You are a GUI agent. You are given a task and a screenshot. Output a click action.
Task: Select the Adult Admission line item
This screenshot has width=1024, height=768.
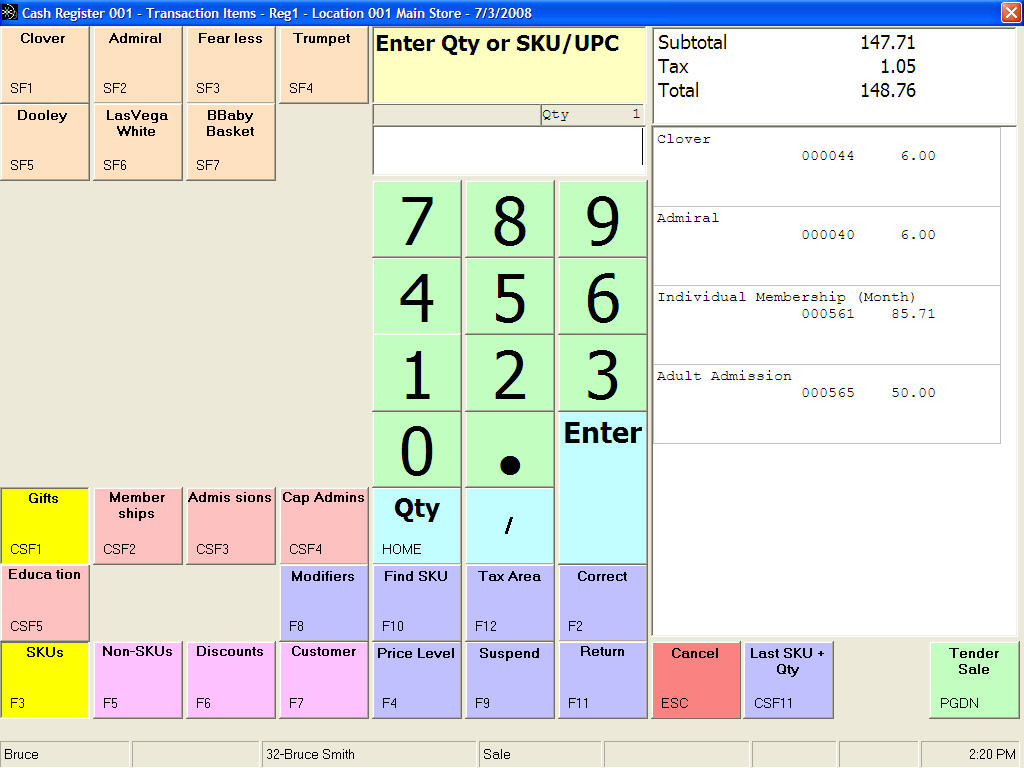click(826, 403)
